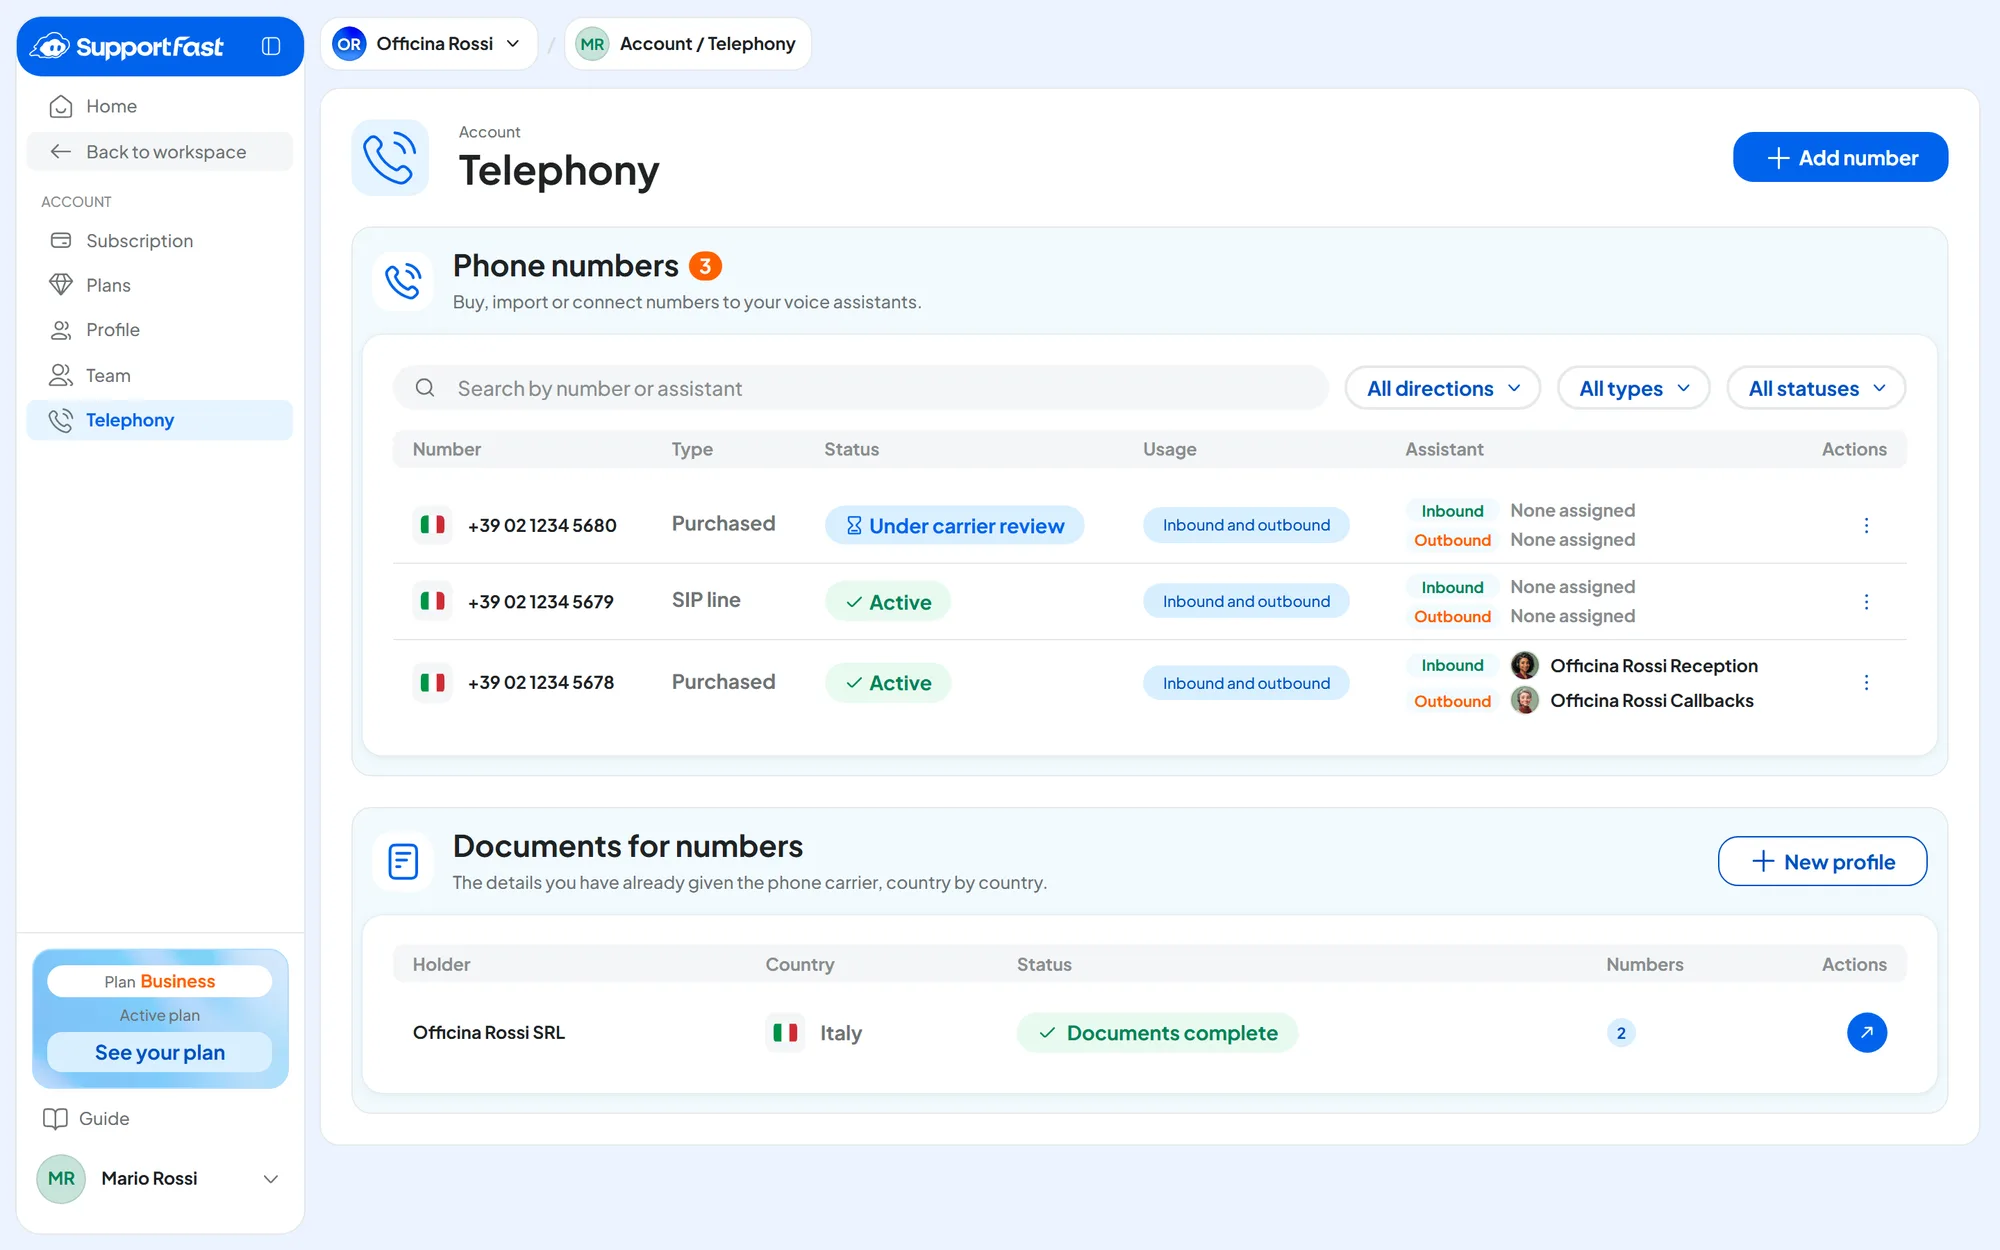2000x1250 pixels.
Task: Open the All types filter
Action: coord(1633,388)
